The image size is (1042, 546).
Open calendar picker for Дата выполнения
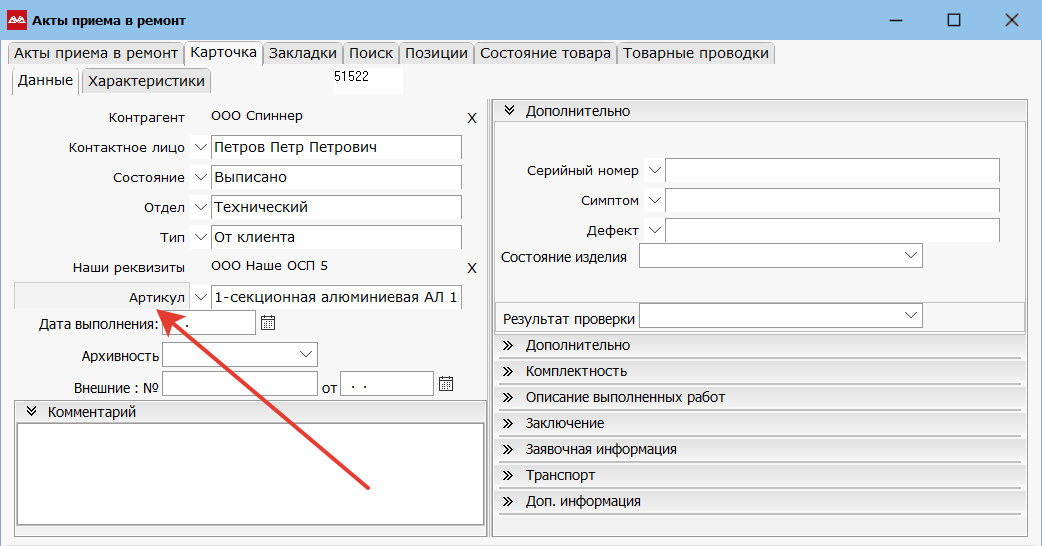(268, 323)
